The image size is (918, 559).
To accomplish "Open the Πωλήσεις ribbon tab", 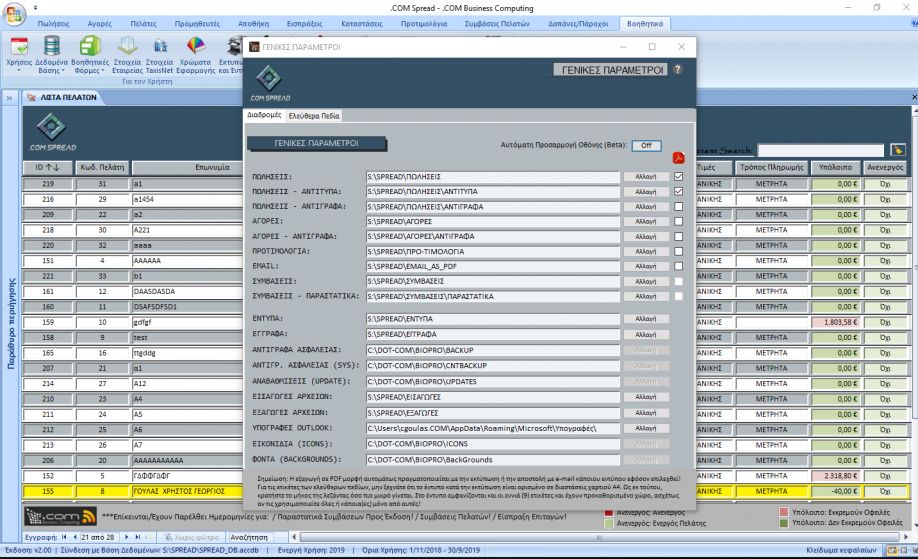I will click(x=53, y=24).
